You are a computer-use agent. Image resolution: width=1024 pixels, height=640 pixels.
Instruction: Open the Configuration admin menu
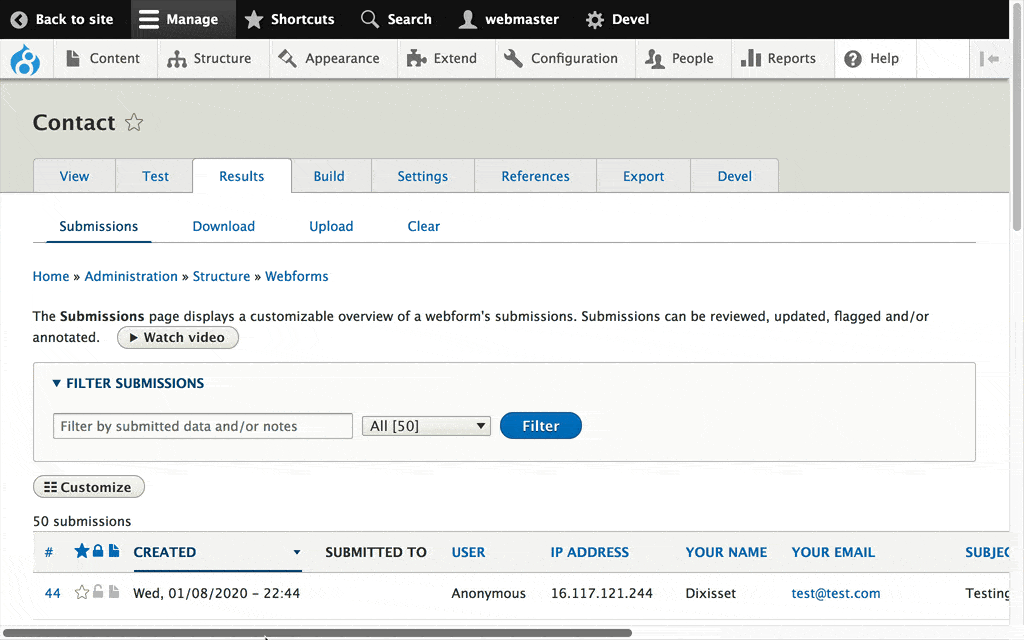562,59
